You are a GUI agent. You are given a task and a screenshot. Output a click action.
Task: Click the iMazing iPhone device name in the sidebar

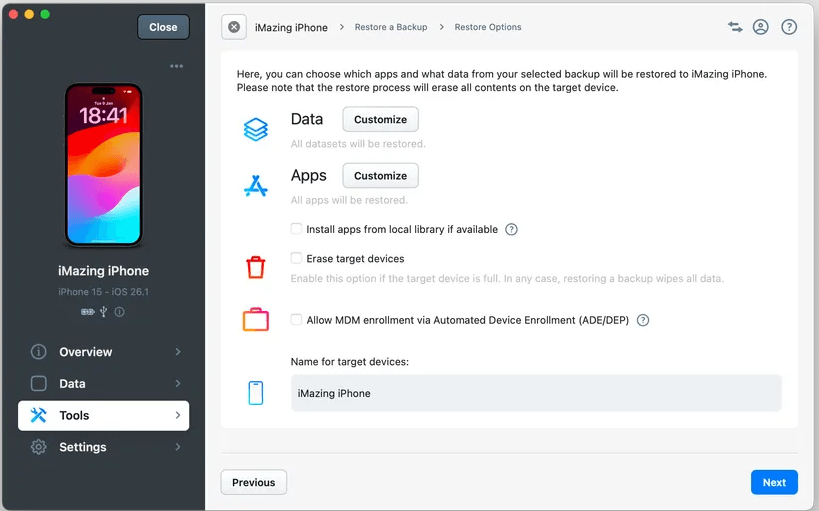[x=103, y=271]
